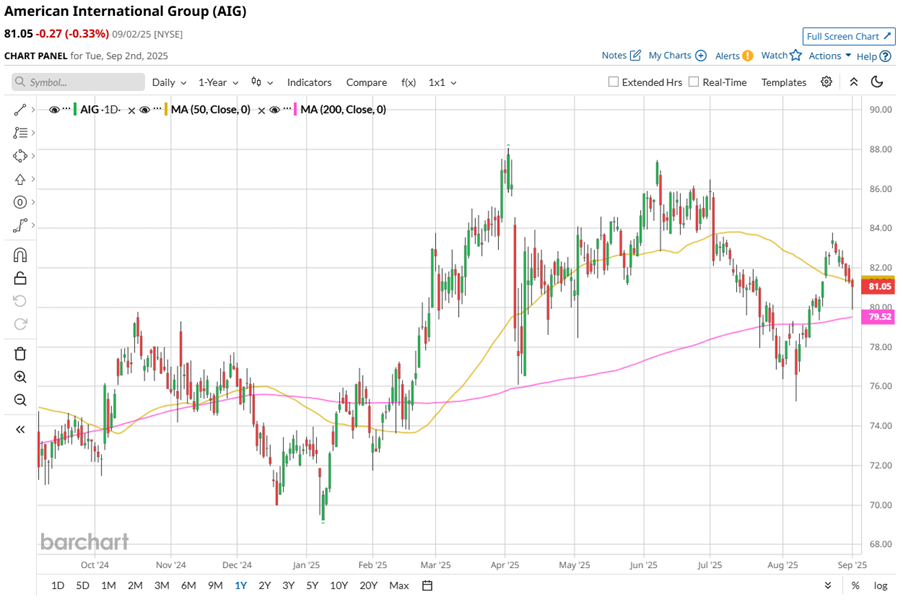Focus the Symbol search field
Viewport: 903px width, 602px height.
[x=78, y=82]
